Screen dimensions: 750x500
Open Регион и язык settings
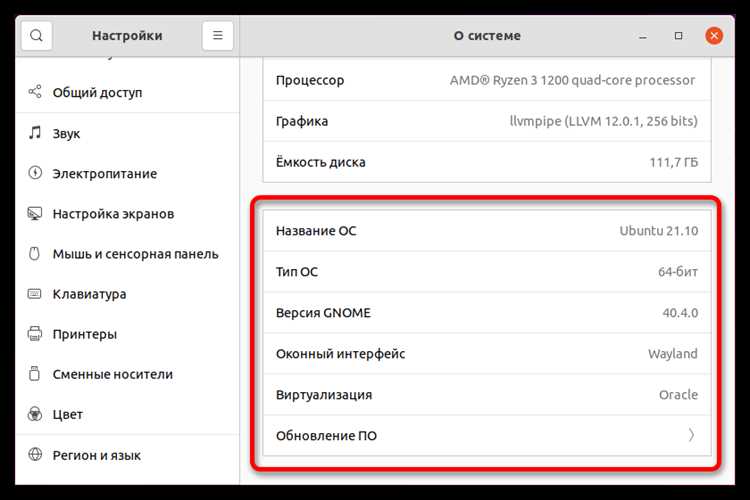tap(127, 455)
